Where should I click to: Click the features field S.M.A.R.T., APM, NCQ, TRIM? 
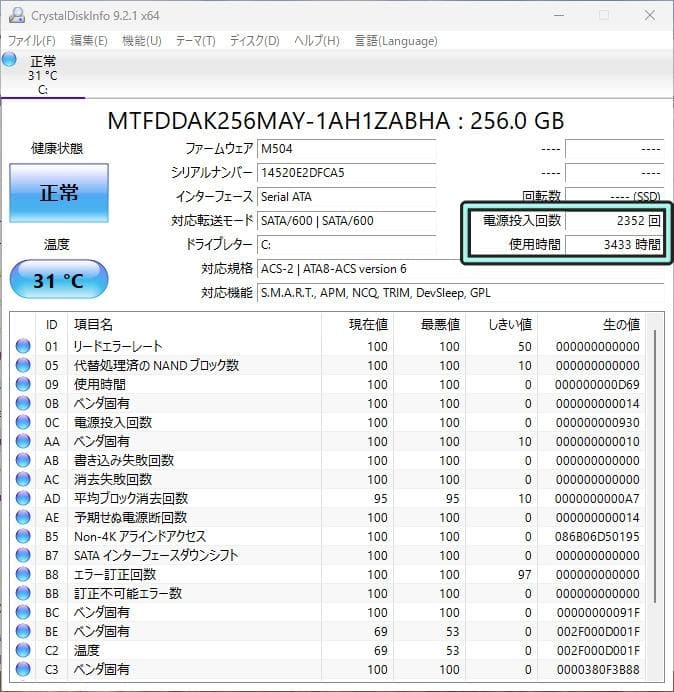point(460,293)
